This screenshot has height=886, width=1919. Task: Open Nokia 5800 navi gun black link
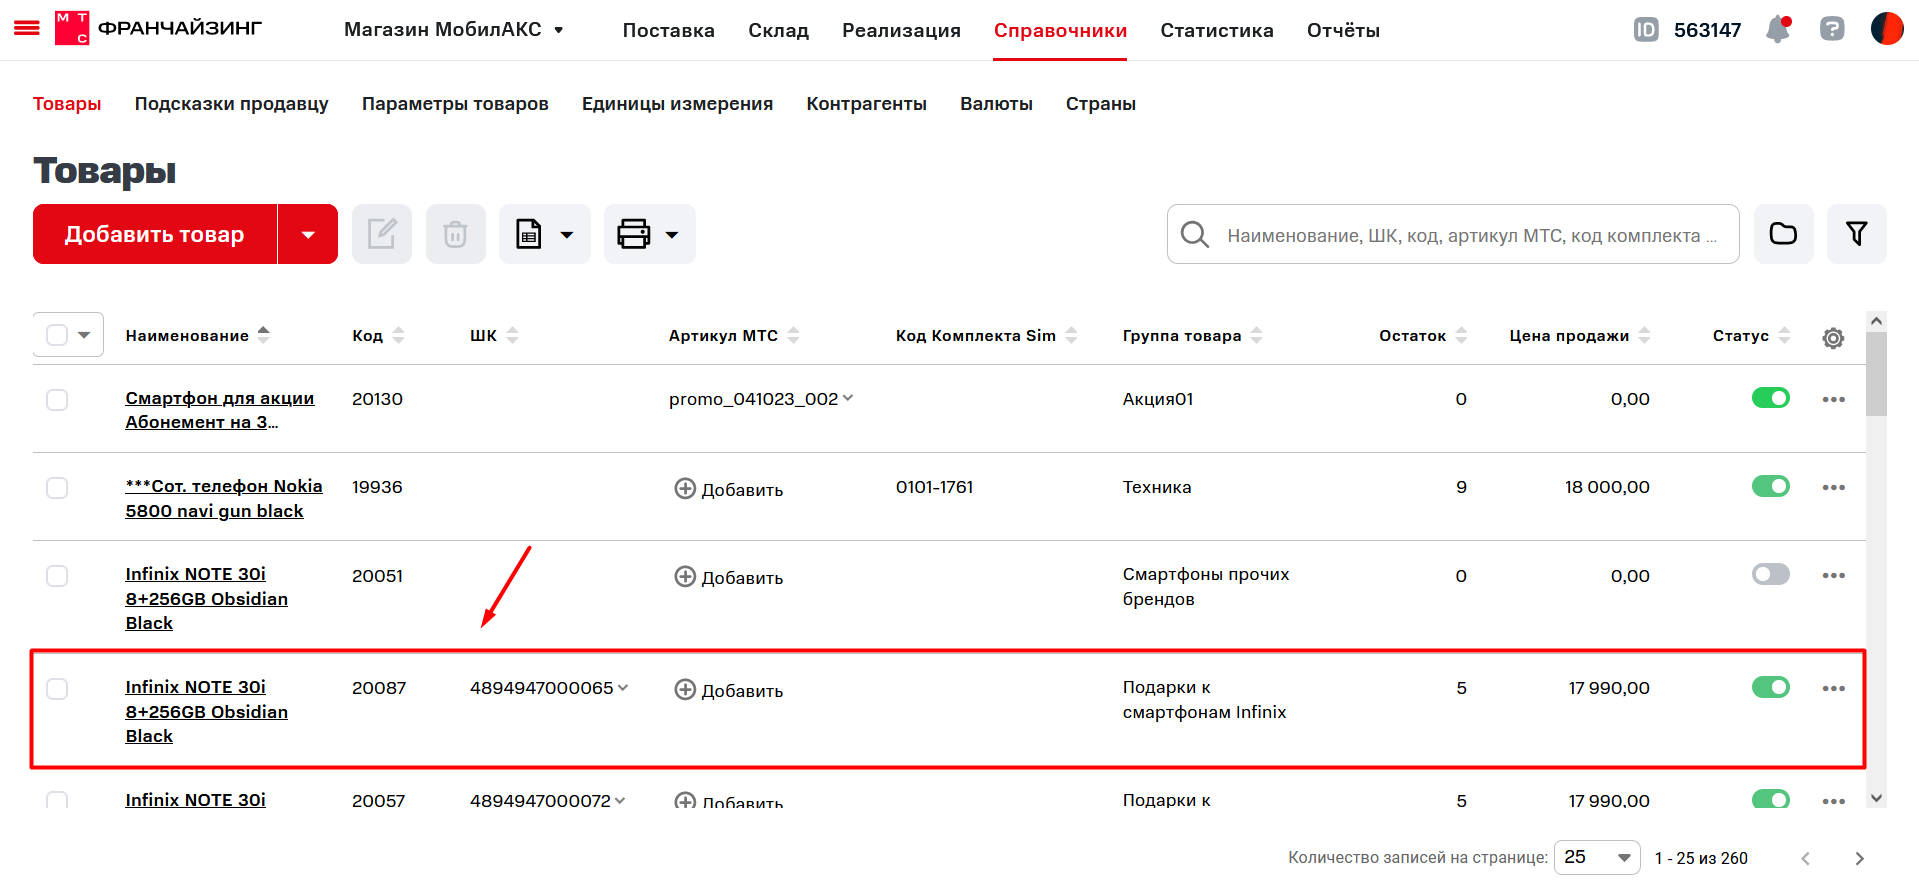coord(224,498)
